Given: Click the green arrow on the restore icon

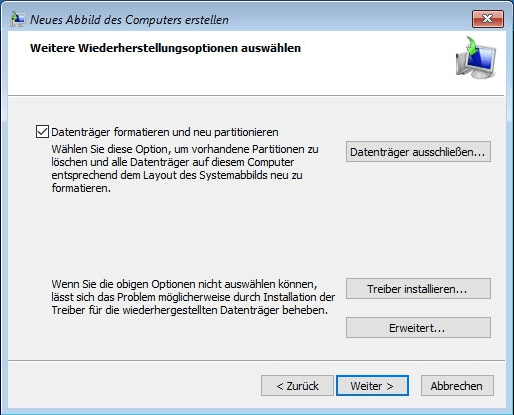Looking at the screenshot, I should tap(473, 46).
